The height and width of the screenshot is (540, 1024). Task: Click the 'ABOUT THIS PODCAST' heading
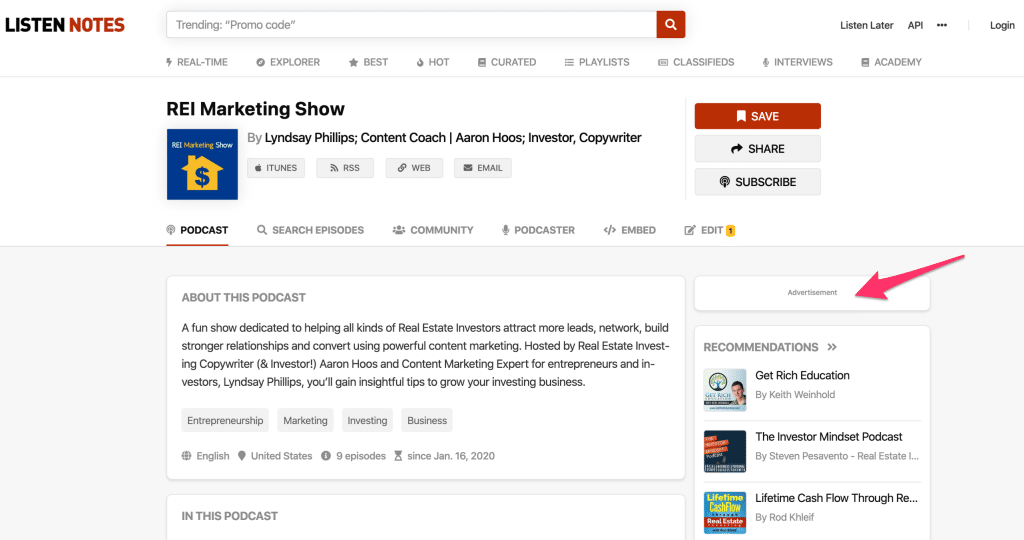click(244, 298)
